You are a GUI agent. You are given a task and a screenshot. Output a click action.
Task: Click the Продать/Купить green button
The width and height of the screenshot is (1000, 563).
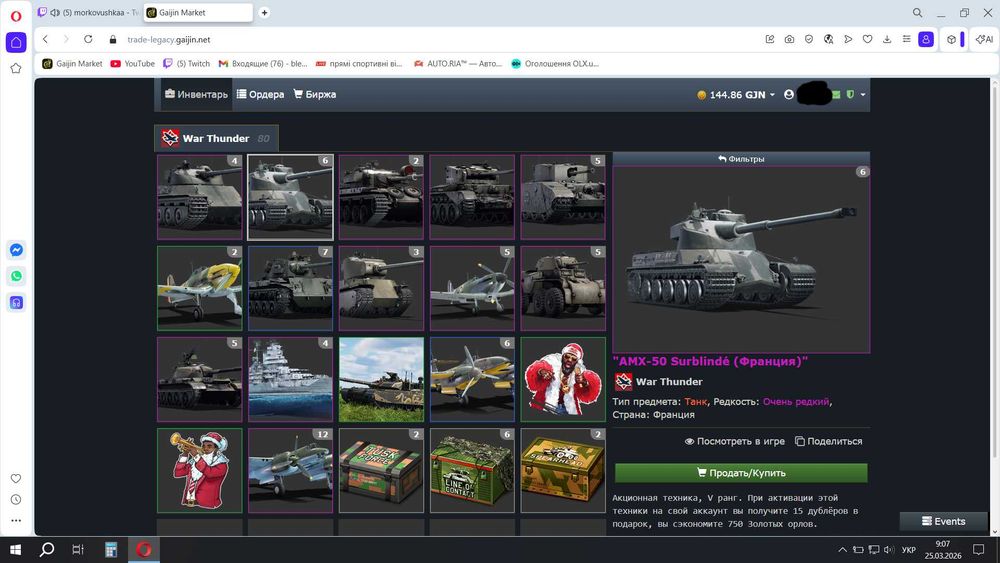[741, 472]
